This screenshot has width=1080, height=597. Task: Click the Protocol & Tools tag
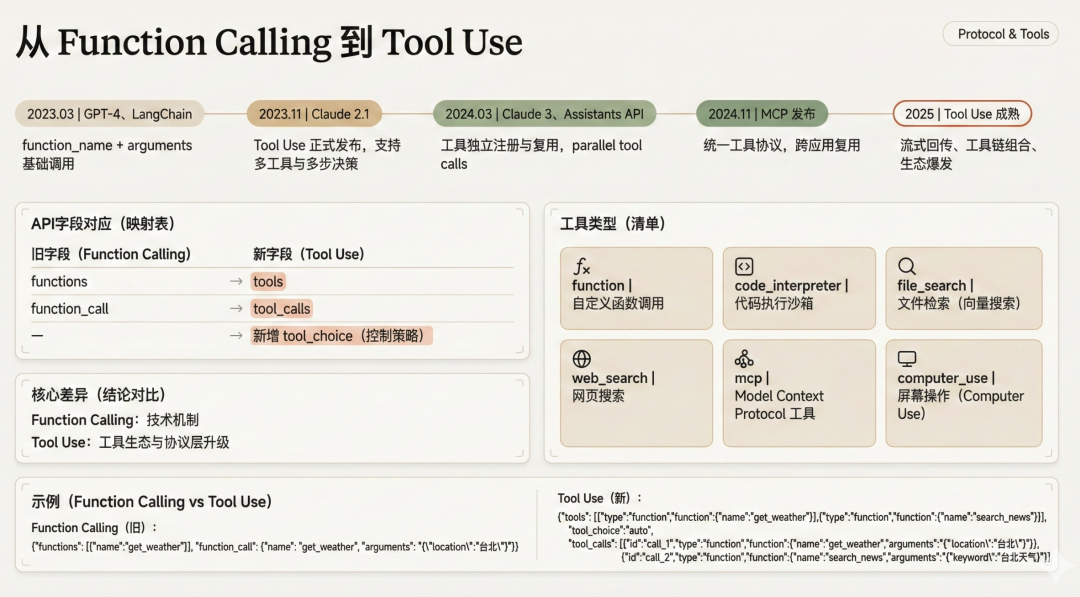tap(1003, 34)
